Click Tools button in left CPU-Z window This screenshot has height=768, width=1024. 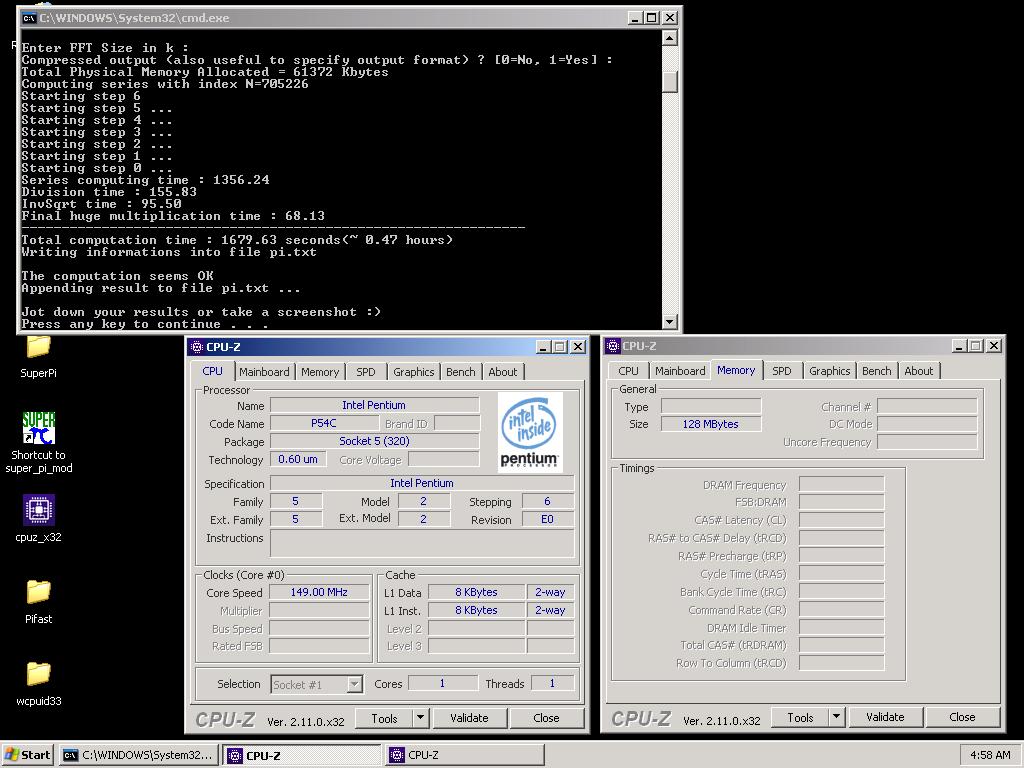click(x=384, y=718)
